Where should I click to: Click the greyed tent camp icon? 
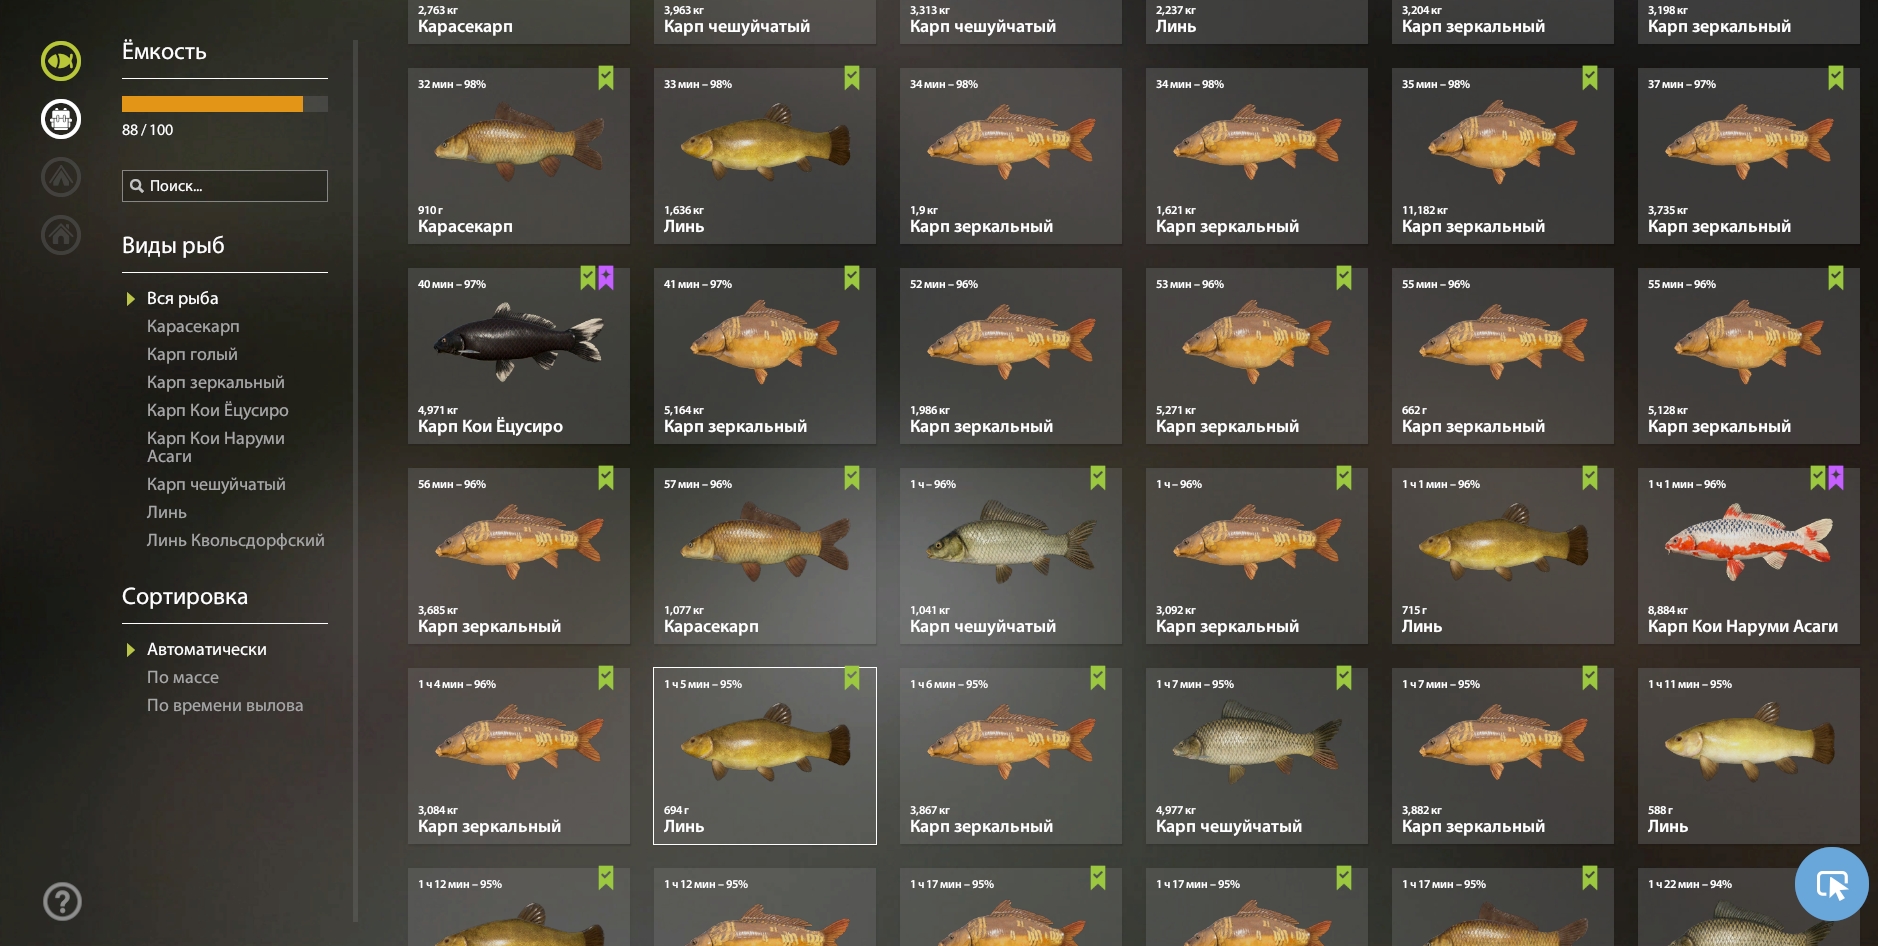61,177
